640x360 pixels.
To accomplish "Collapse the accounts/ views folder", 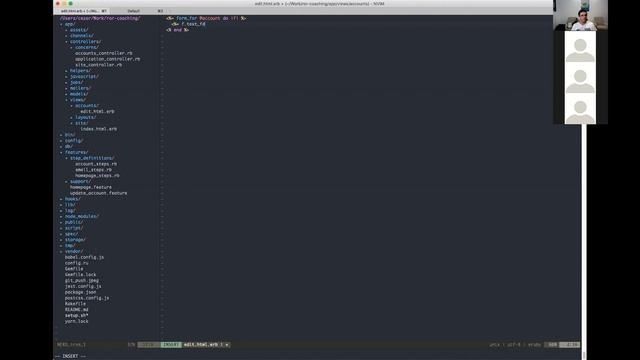I will tap(86, 105).
